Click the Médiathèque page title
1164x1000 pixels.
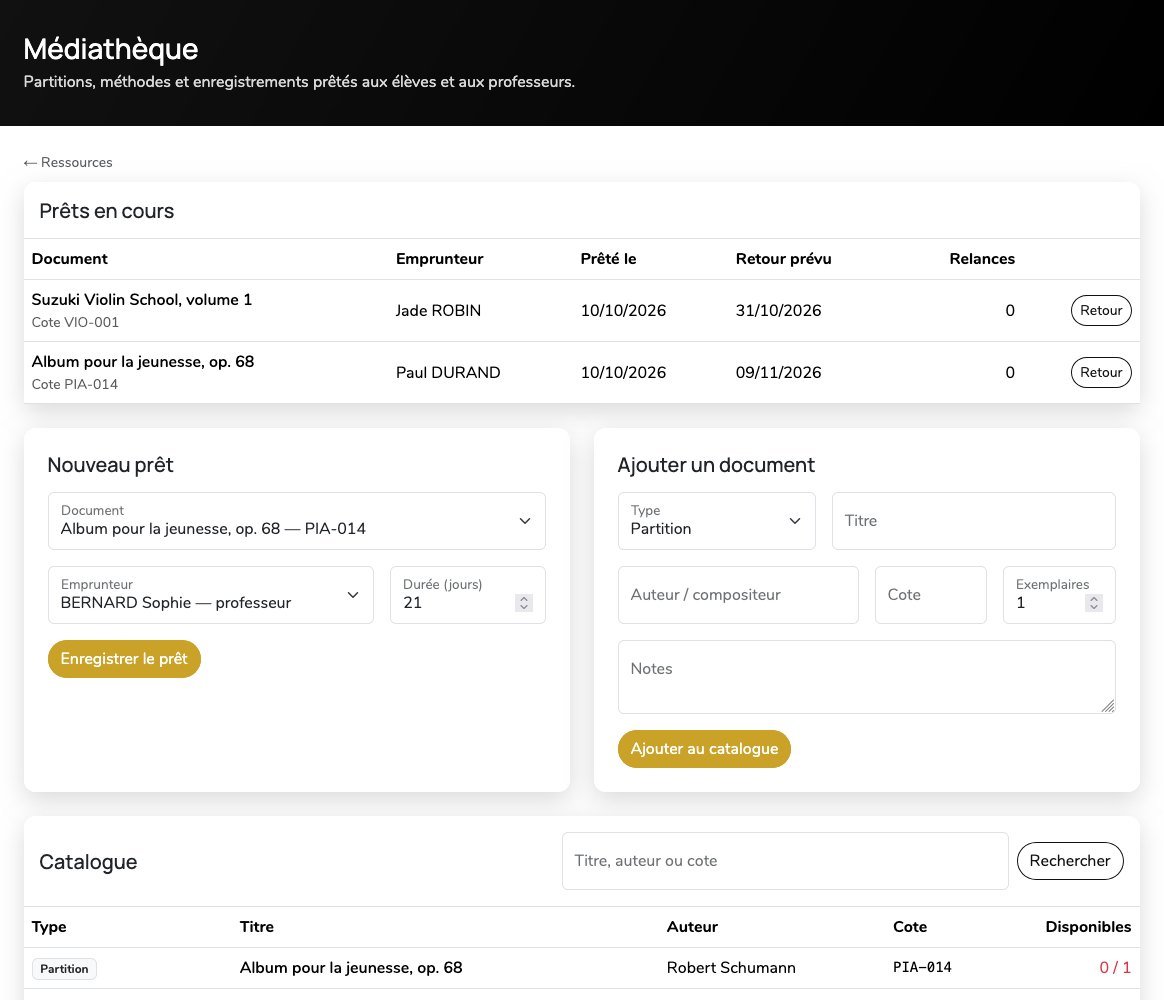tap(111, 49)
